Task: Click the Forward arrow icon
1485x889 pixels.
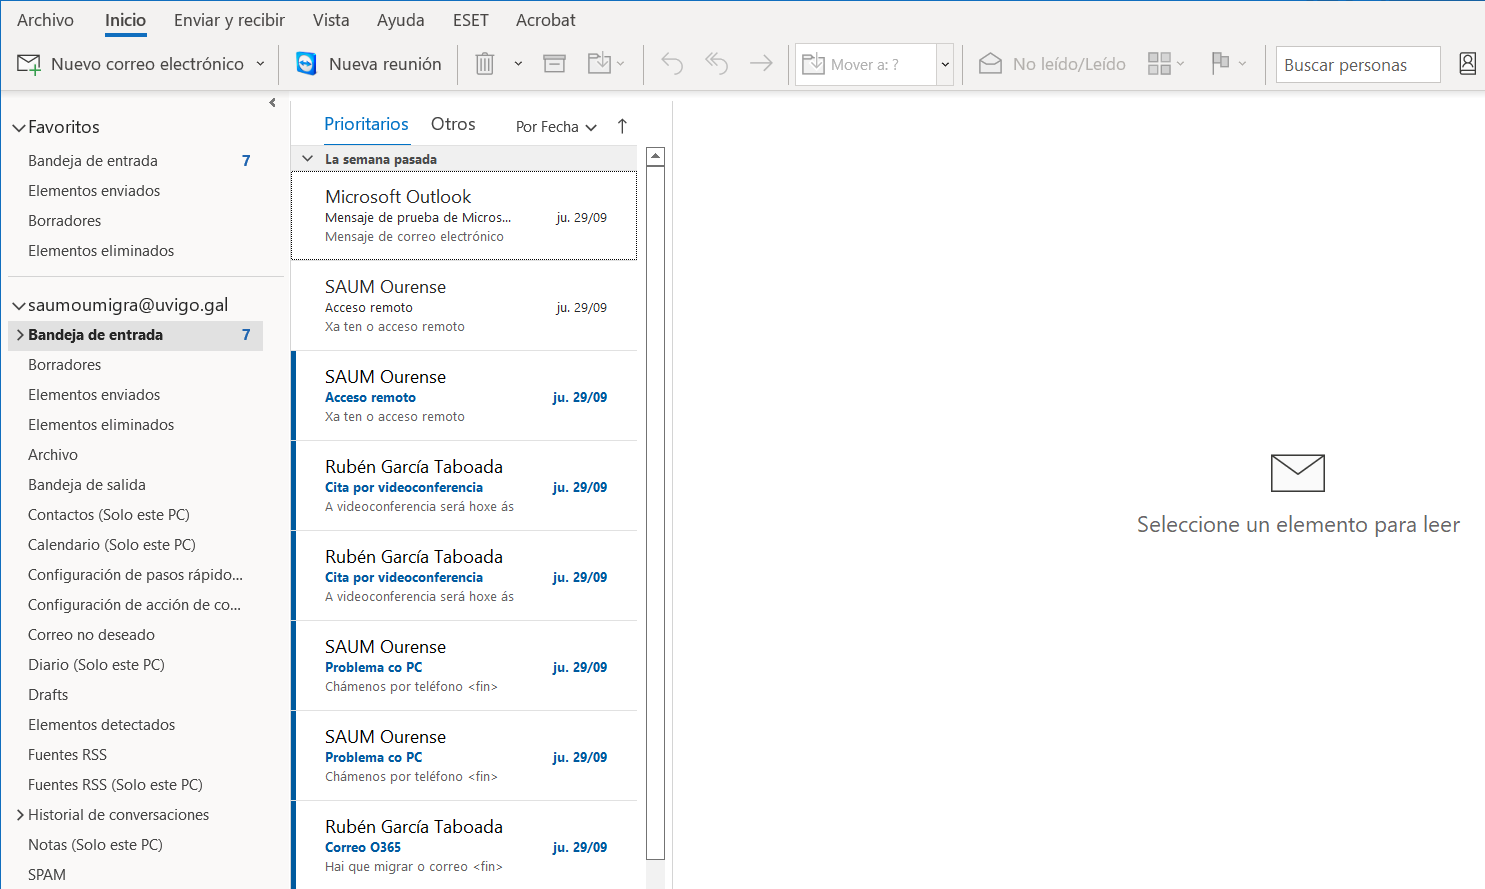Action: coord(761,64)
